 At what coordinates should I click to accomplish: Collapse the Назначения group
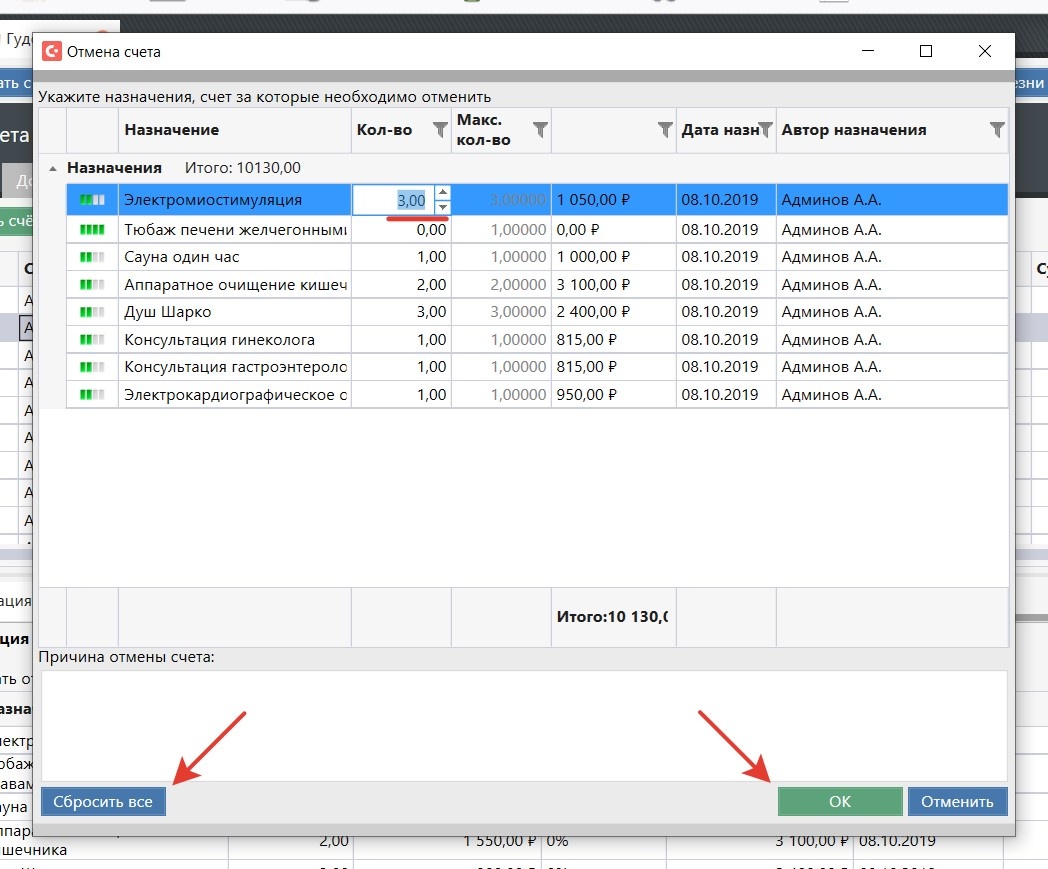(x=52, y=169)
